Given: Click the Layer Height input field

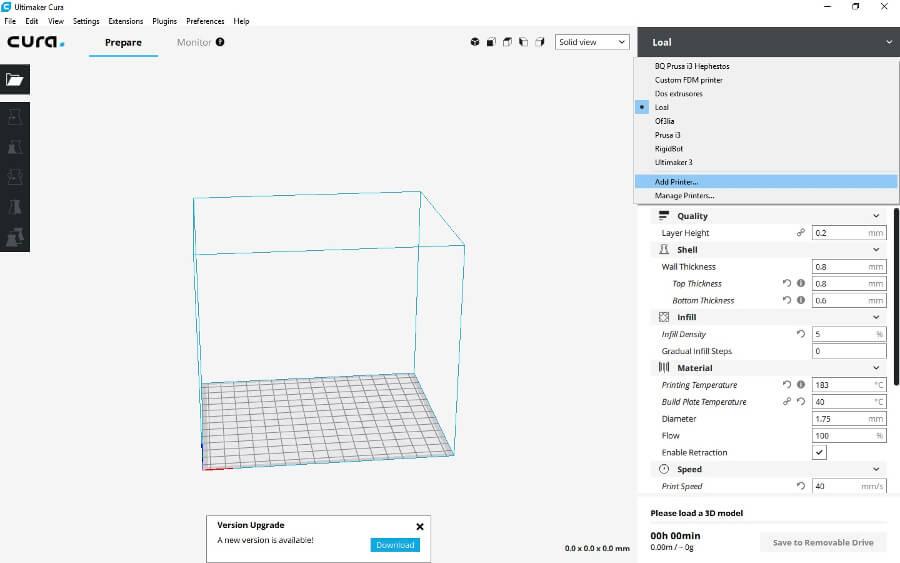Looking at the screenshot, I should (x=849, y=233).
